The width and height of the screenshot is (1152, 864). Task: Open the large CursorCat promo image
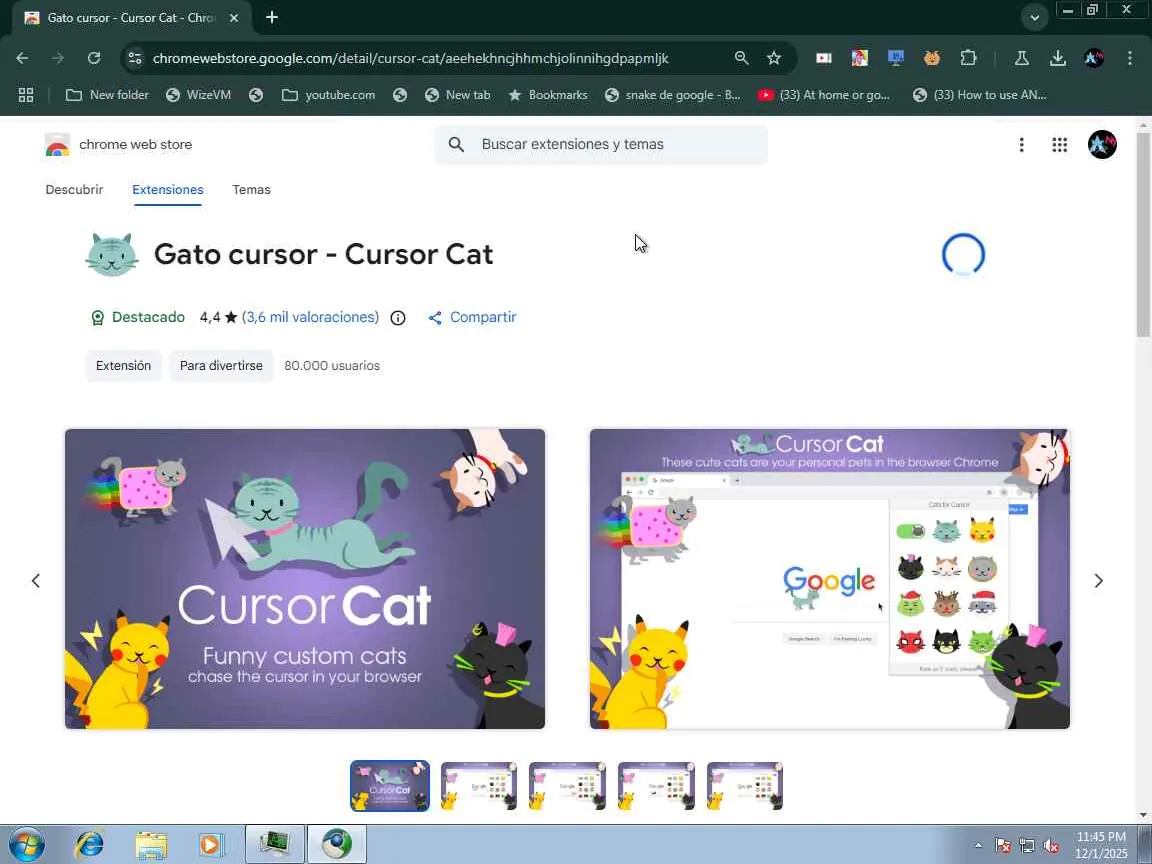pos(305,579)
